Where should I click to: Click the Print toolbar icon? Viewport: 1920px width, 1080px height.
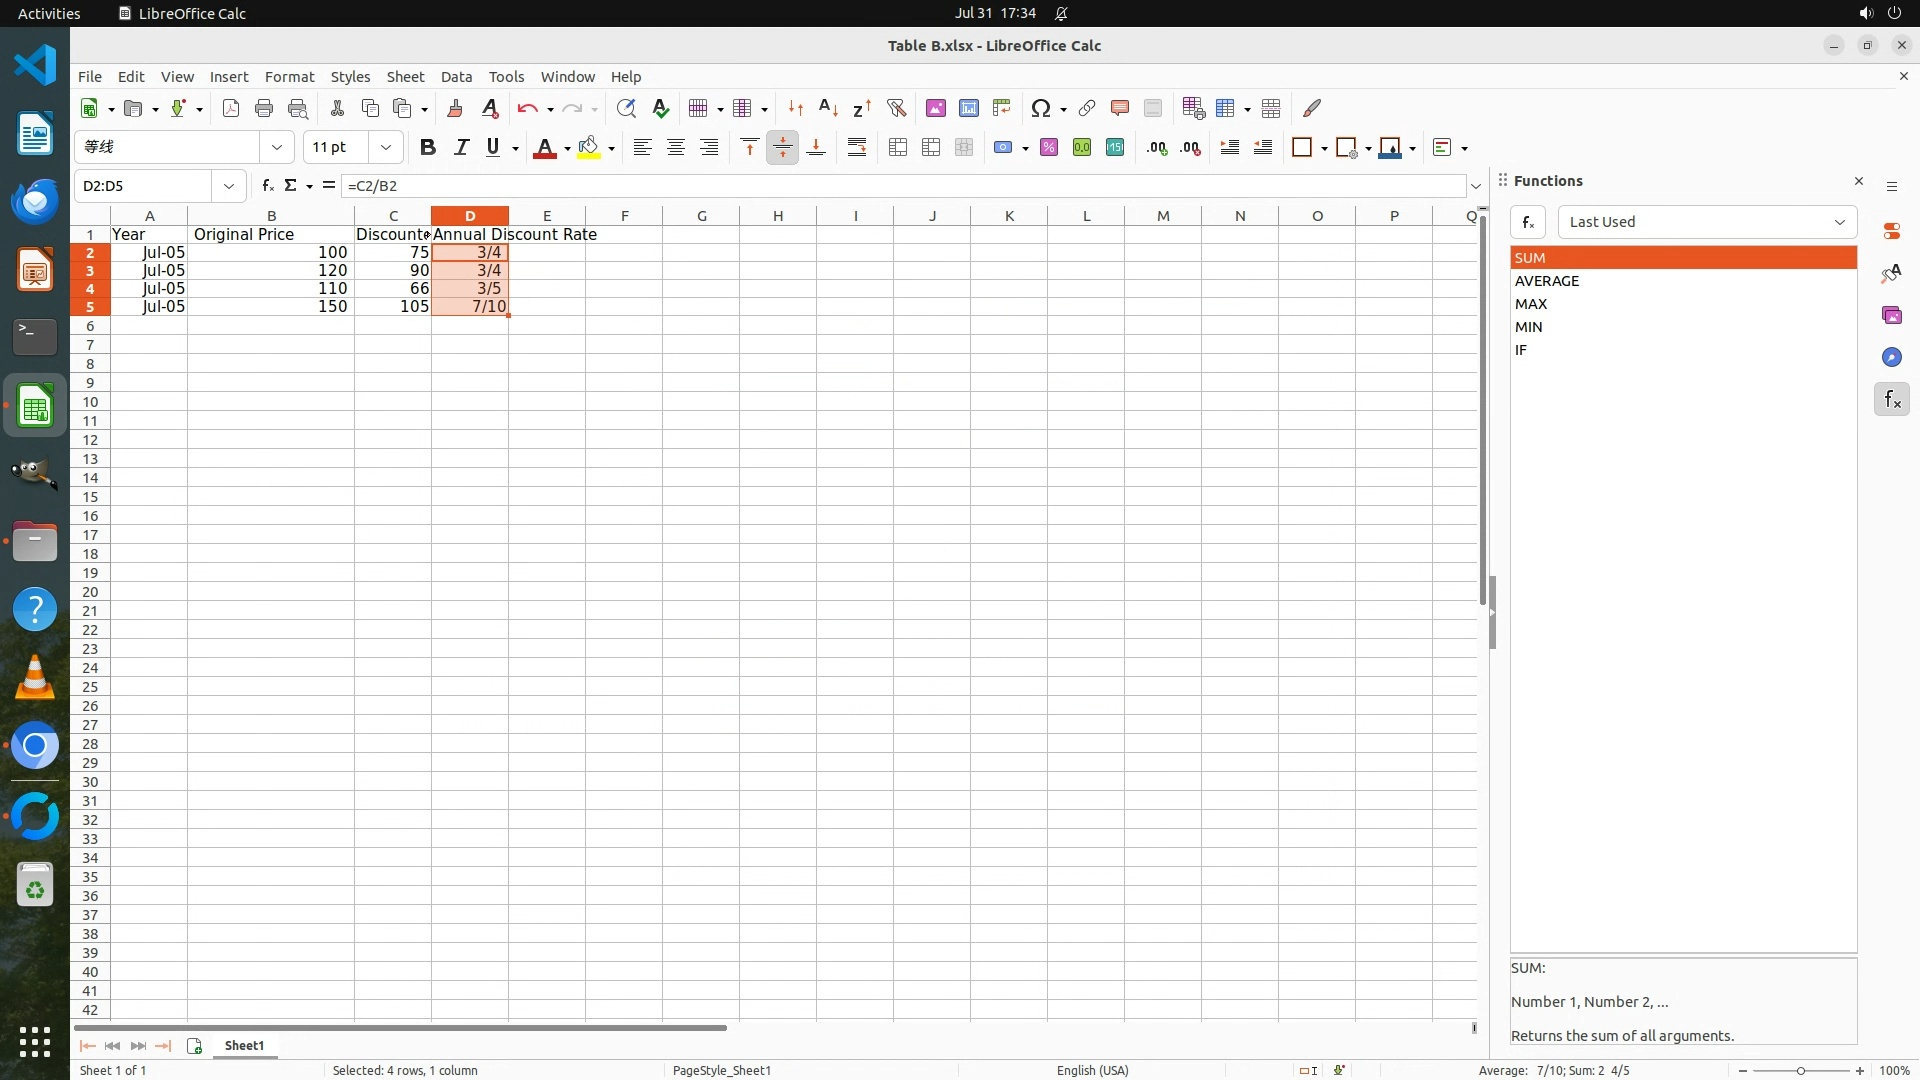point(264,108)
